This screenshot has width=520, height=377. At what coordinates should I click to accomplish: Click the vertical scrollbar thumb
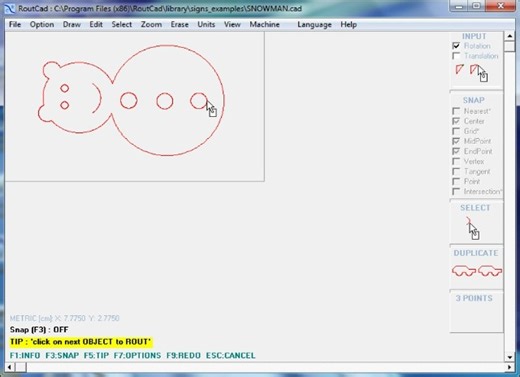click(x=510, y=46)
